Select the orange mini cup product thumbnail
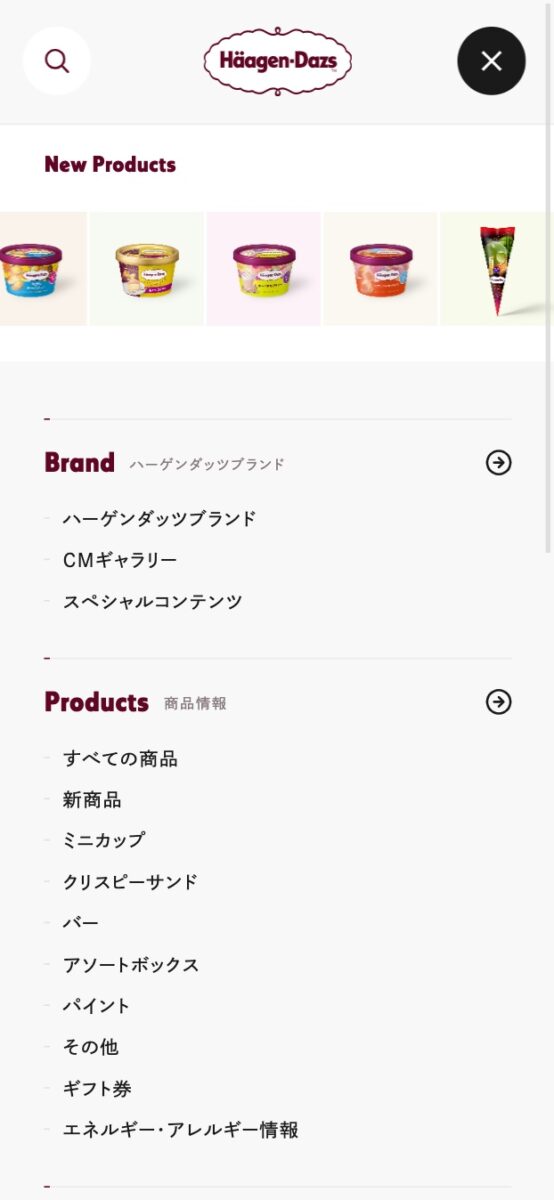 (381, 268)
